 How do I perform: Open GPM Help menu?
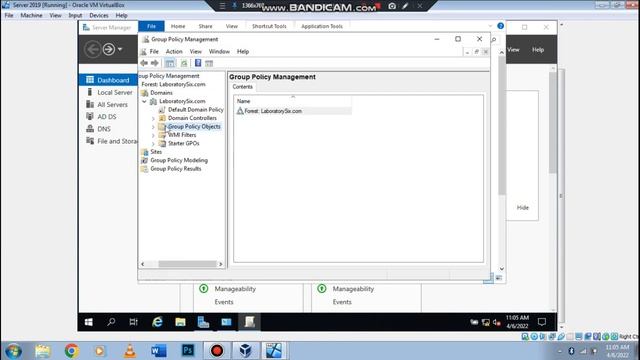point(243,51)
